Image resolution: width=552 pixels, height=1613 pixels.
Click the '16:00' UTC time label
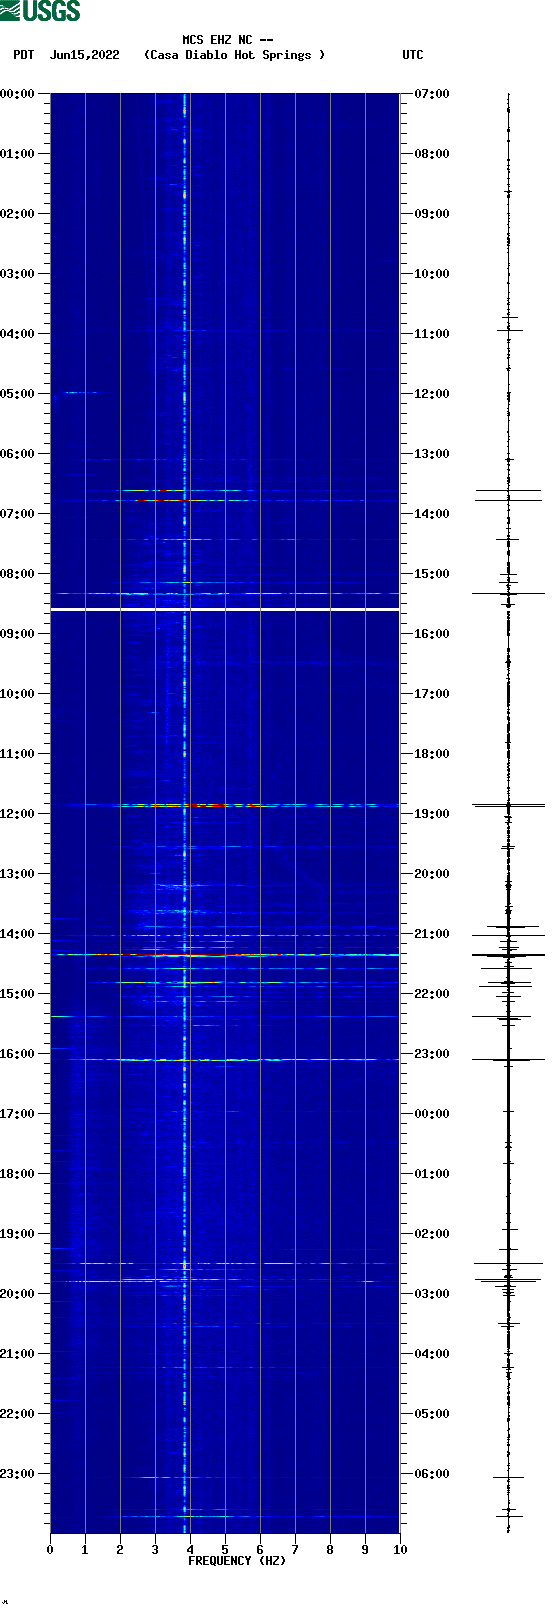pyautogui.click(x=432, y=634)
